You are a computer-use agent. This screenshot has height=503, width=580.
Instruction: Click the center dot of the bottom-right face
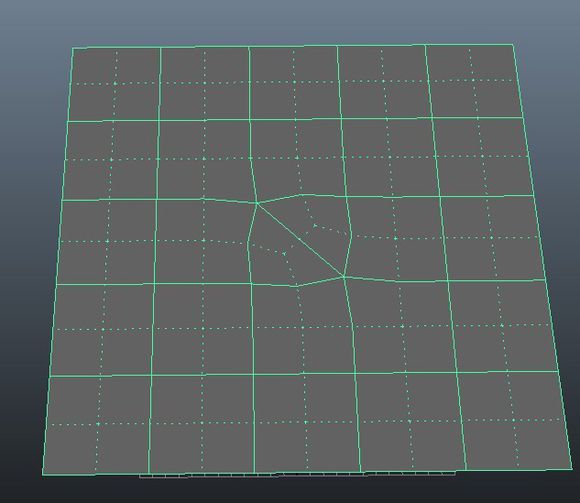[514, 420]
